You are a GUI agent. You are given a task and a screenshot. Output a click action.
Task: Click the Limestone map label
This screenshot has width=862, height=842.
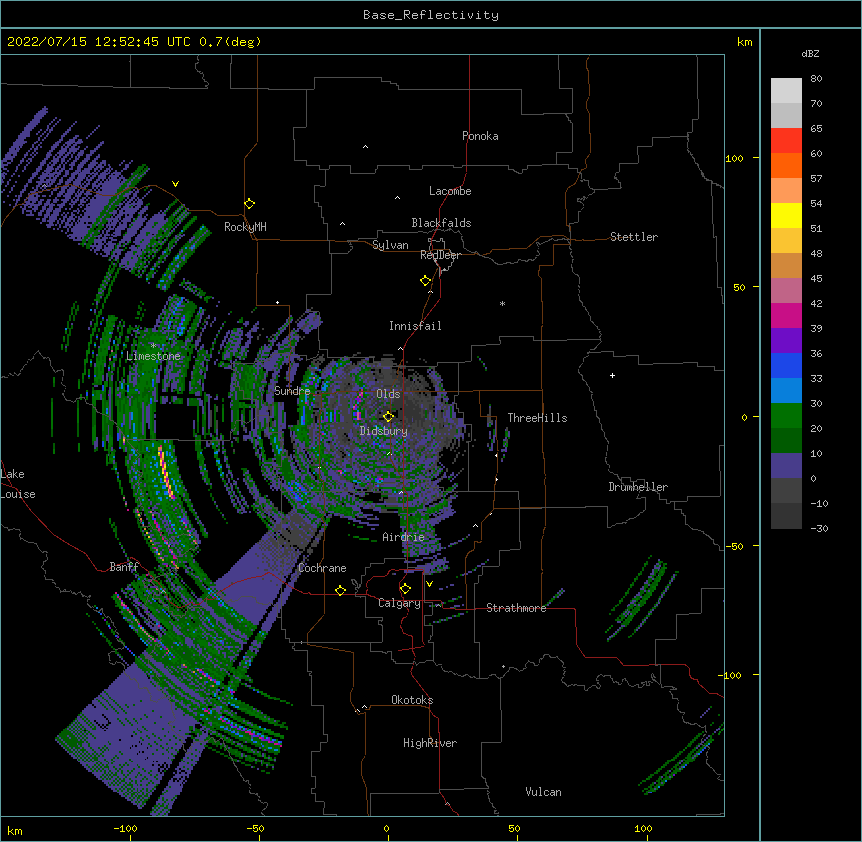point(153,356)
